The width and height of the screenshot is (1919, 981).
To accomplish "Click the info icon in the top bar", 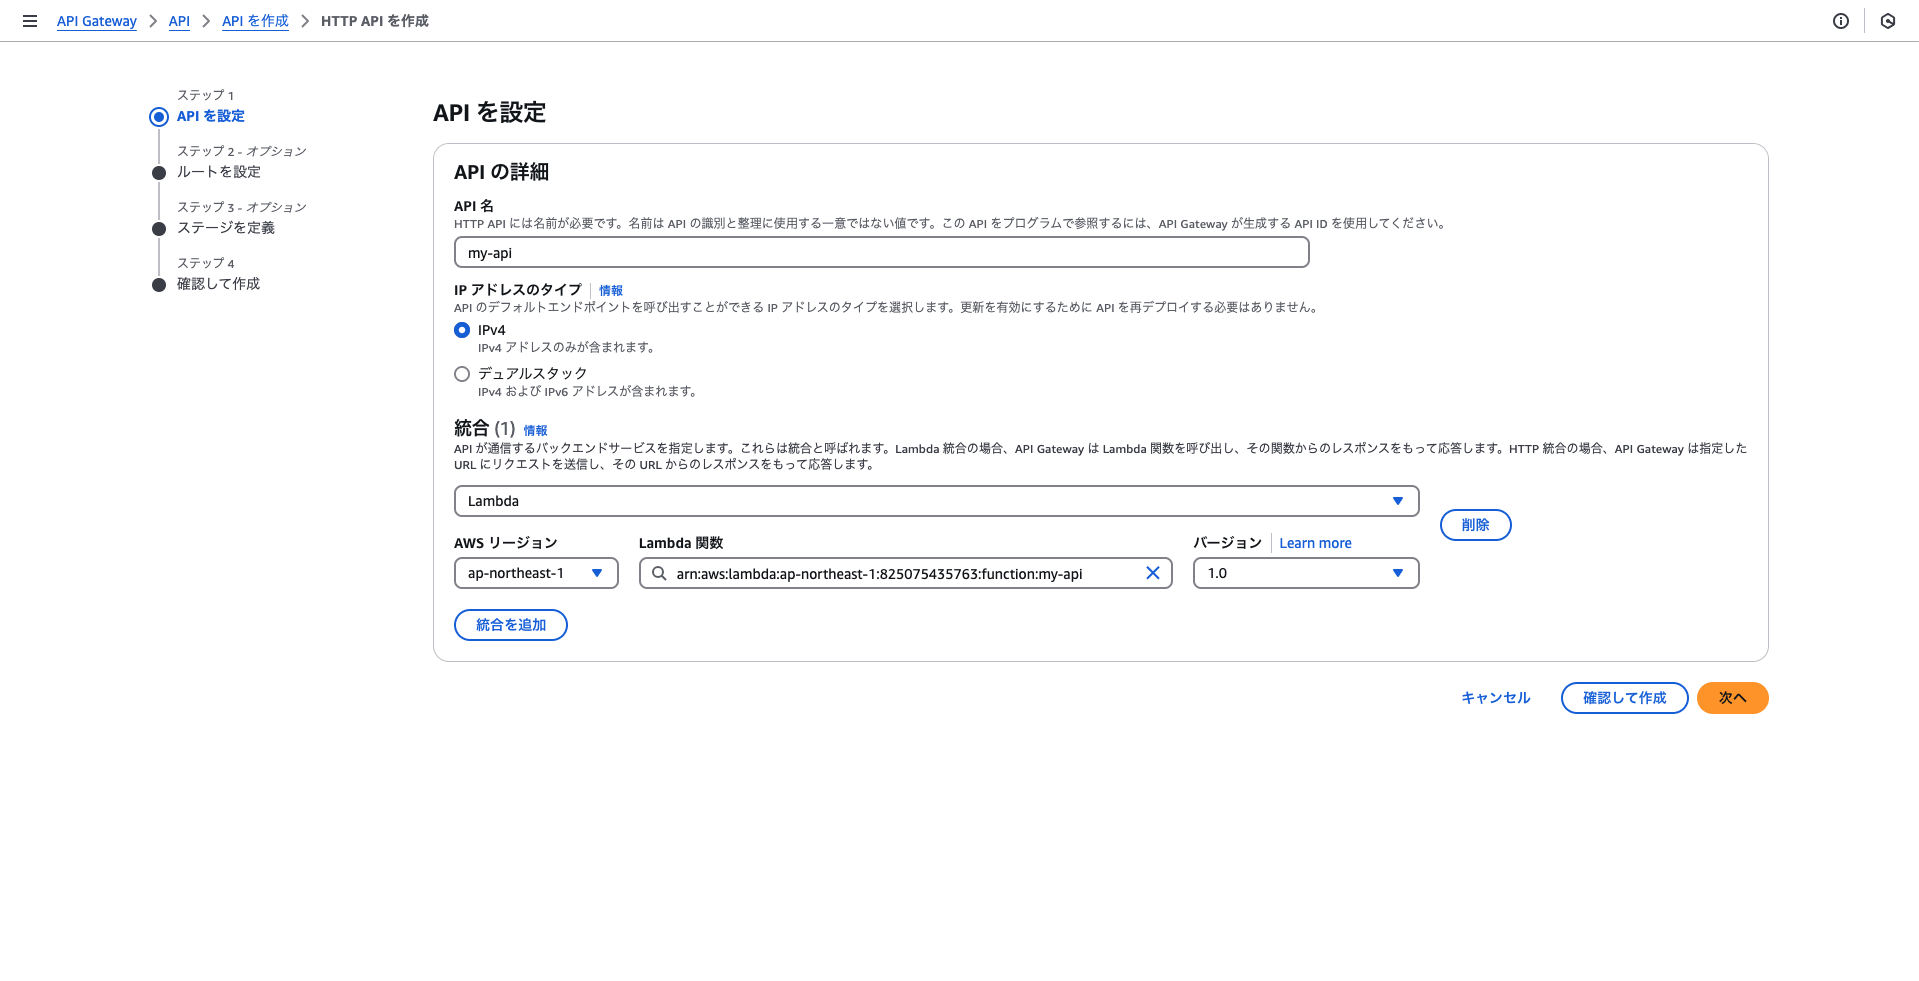I will 1841,21.
